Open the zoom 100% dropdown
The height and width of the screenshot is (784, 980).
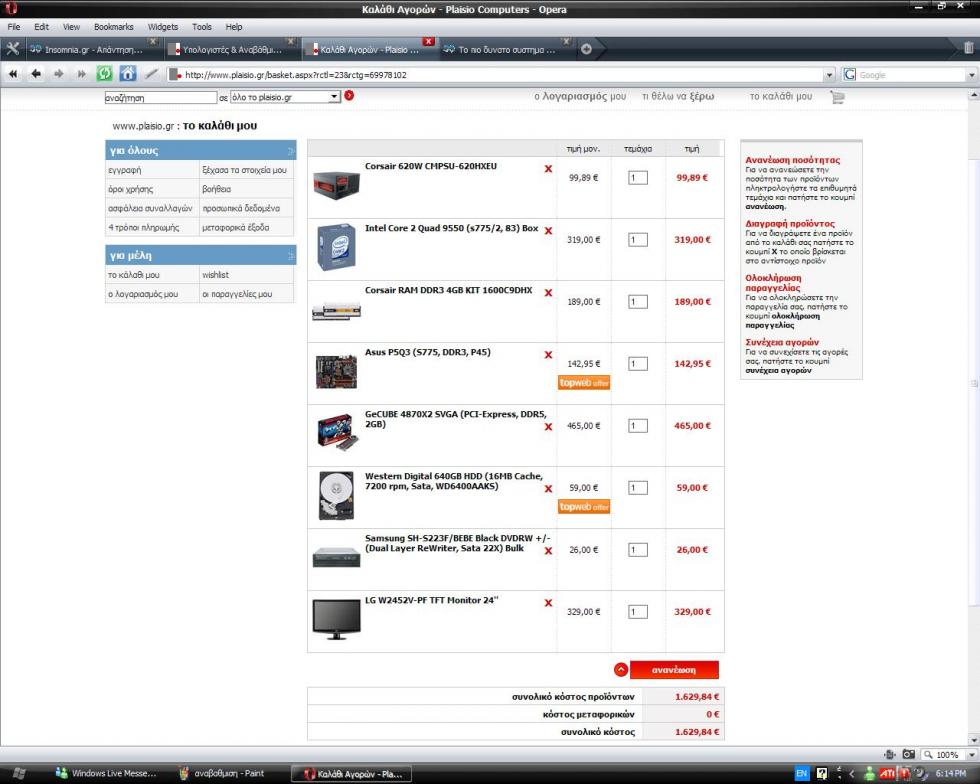[971, 755]
